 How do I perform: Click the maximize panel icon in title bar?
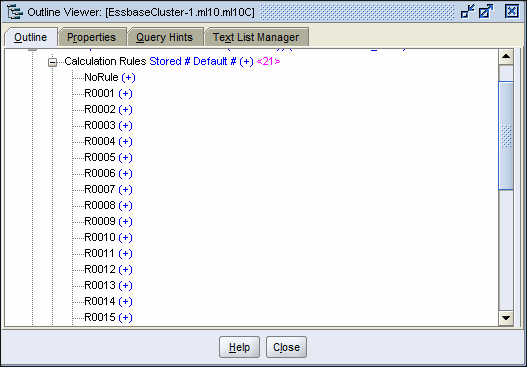[x=486, y=12]
